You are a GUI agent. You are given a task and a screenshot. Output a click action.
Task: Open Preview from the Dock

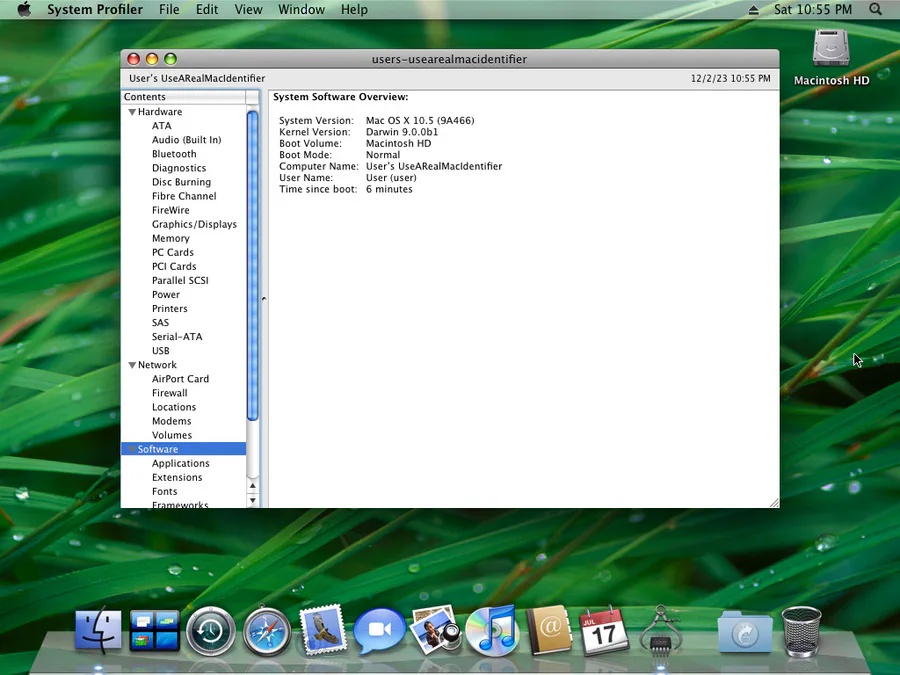click(436, 630)
